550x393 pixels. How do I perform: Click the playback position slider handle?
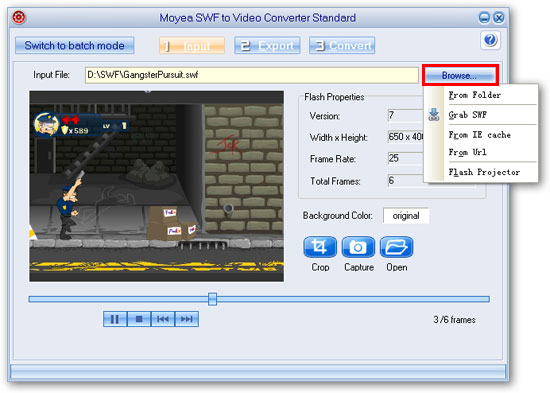[212, 299]
